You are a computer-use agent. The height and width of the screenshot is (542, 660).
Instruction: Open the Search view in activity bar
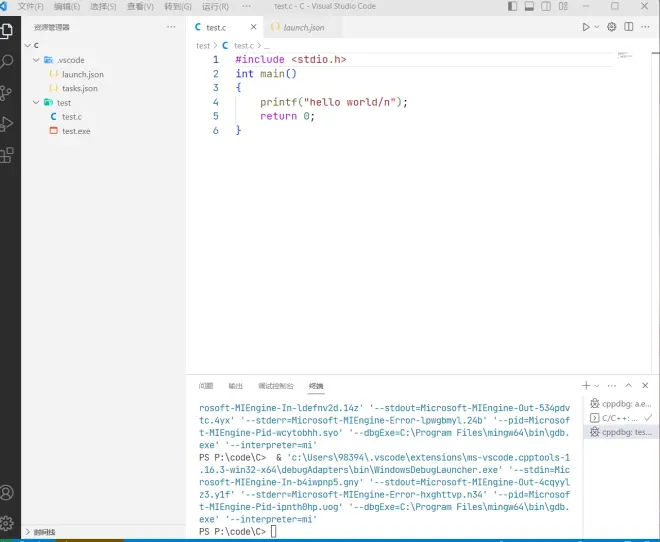click(9, 62)
